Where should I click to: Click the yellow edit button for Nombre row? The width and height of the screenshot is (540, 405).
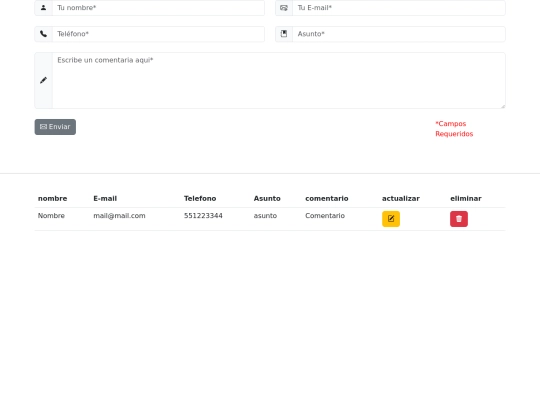point(391,219)
